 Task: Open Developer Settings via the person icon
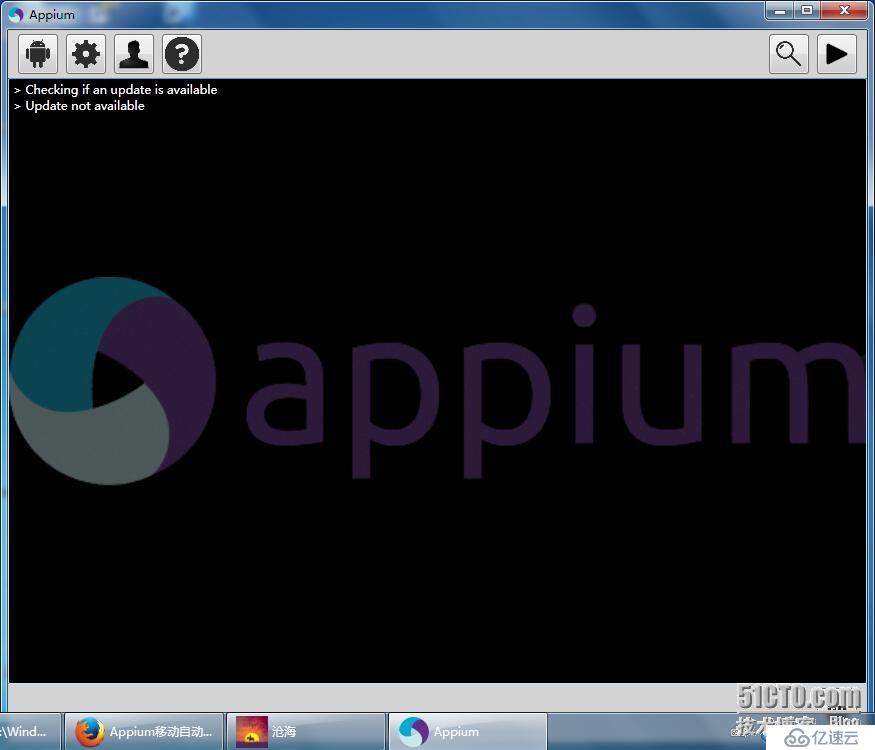coord(134,54)
